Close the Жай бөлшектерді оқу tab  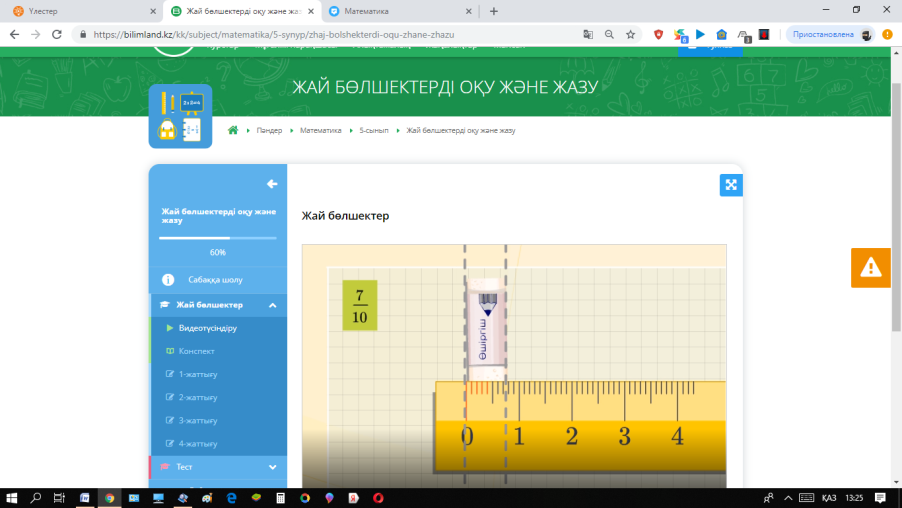coord(311,11)
